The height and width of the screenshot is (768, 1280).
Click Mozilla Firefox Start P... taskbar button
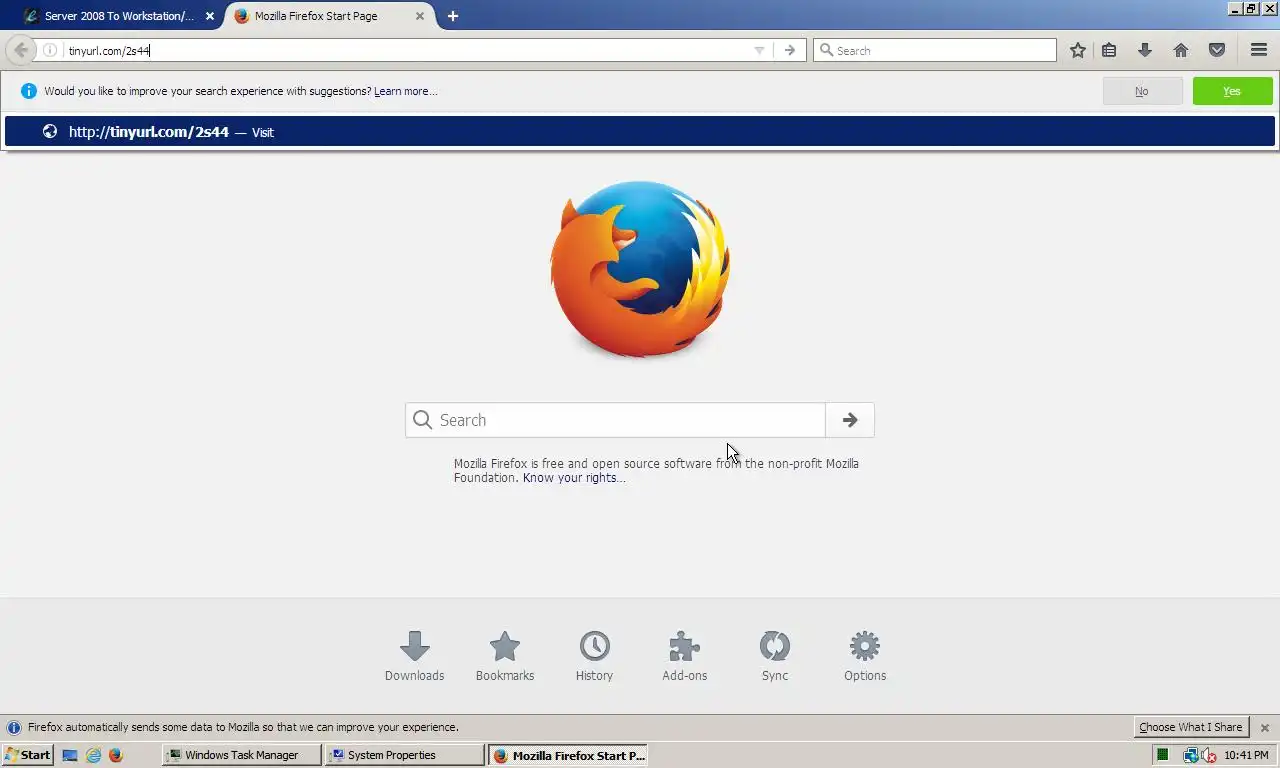[568, 755]
